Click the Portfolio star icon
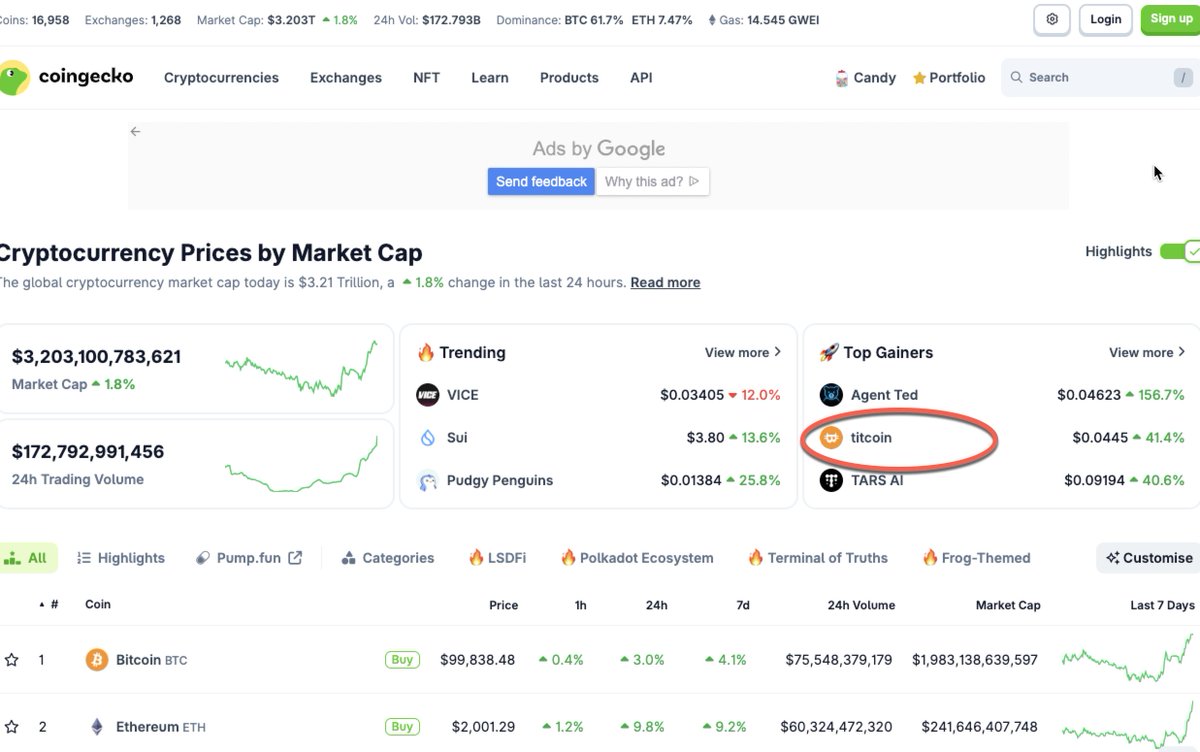1200x752 pixels. click(x=919, y=78)
